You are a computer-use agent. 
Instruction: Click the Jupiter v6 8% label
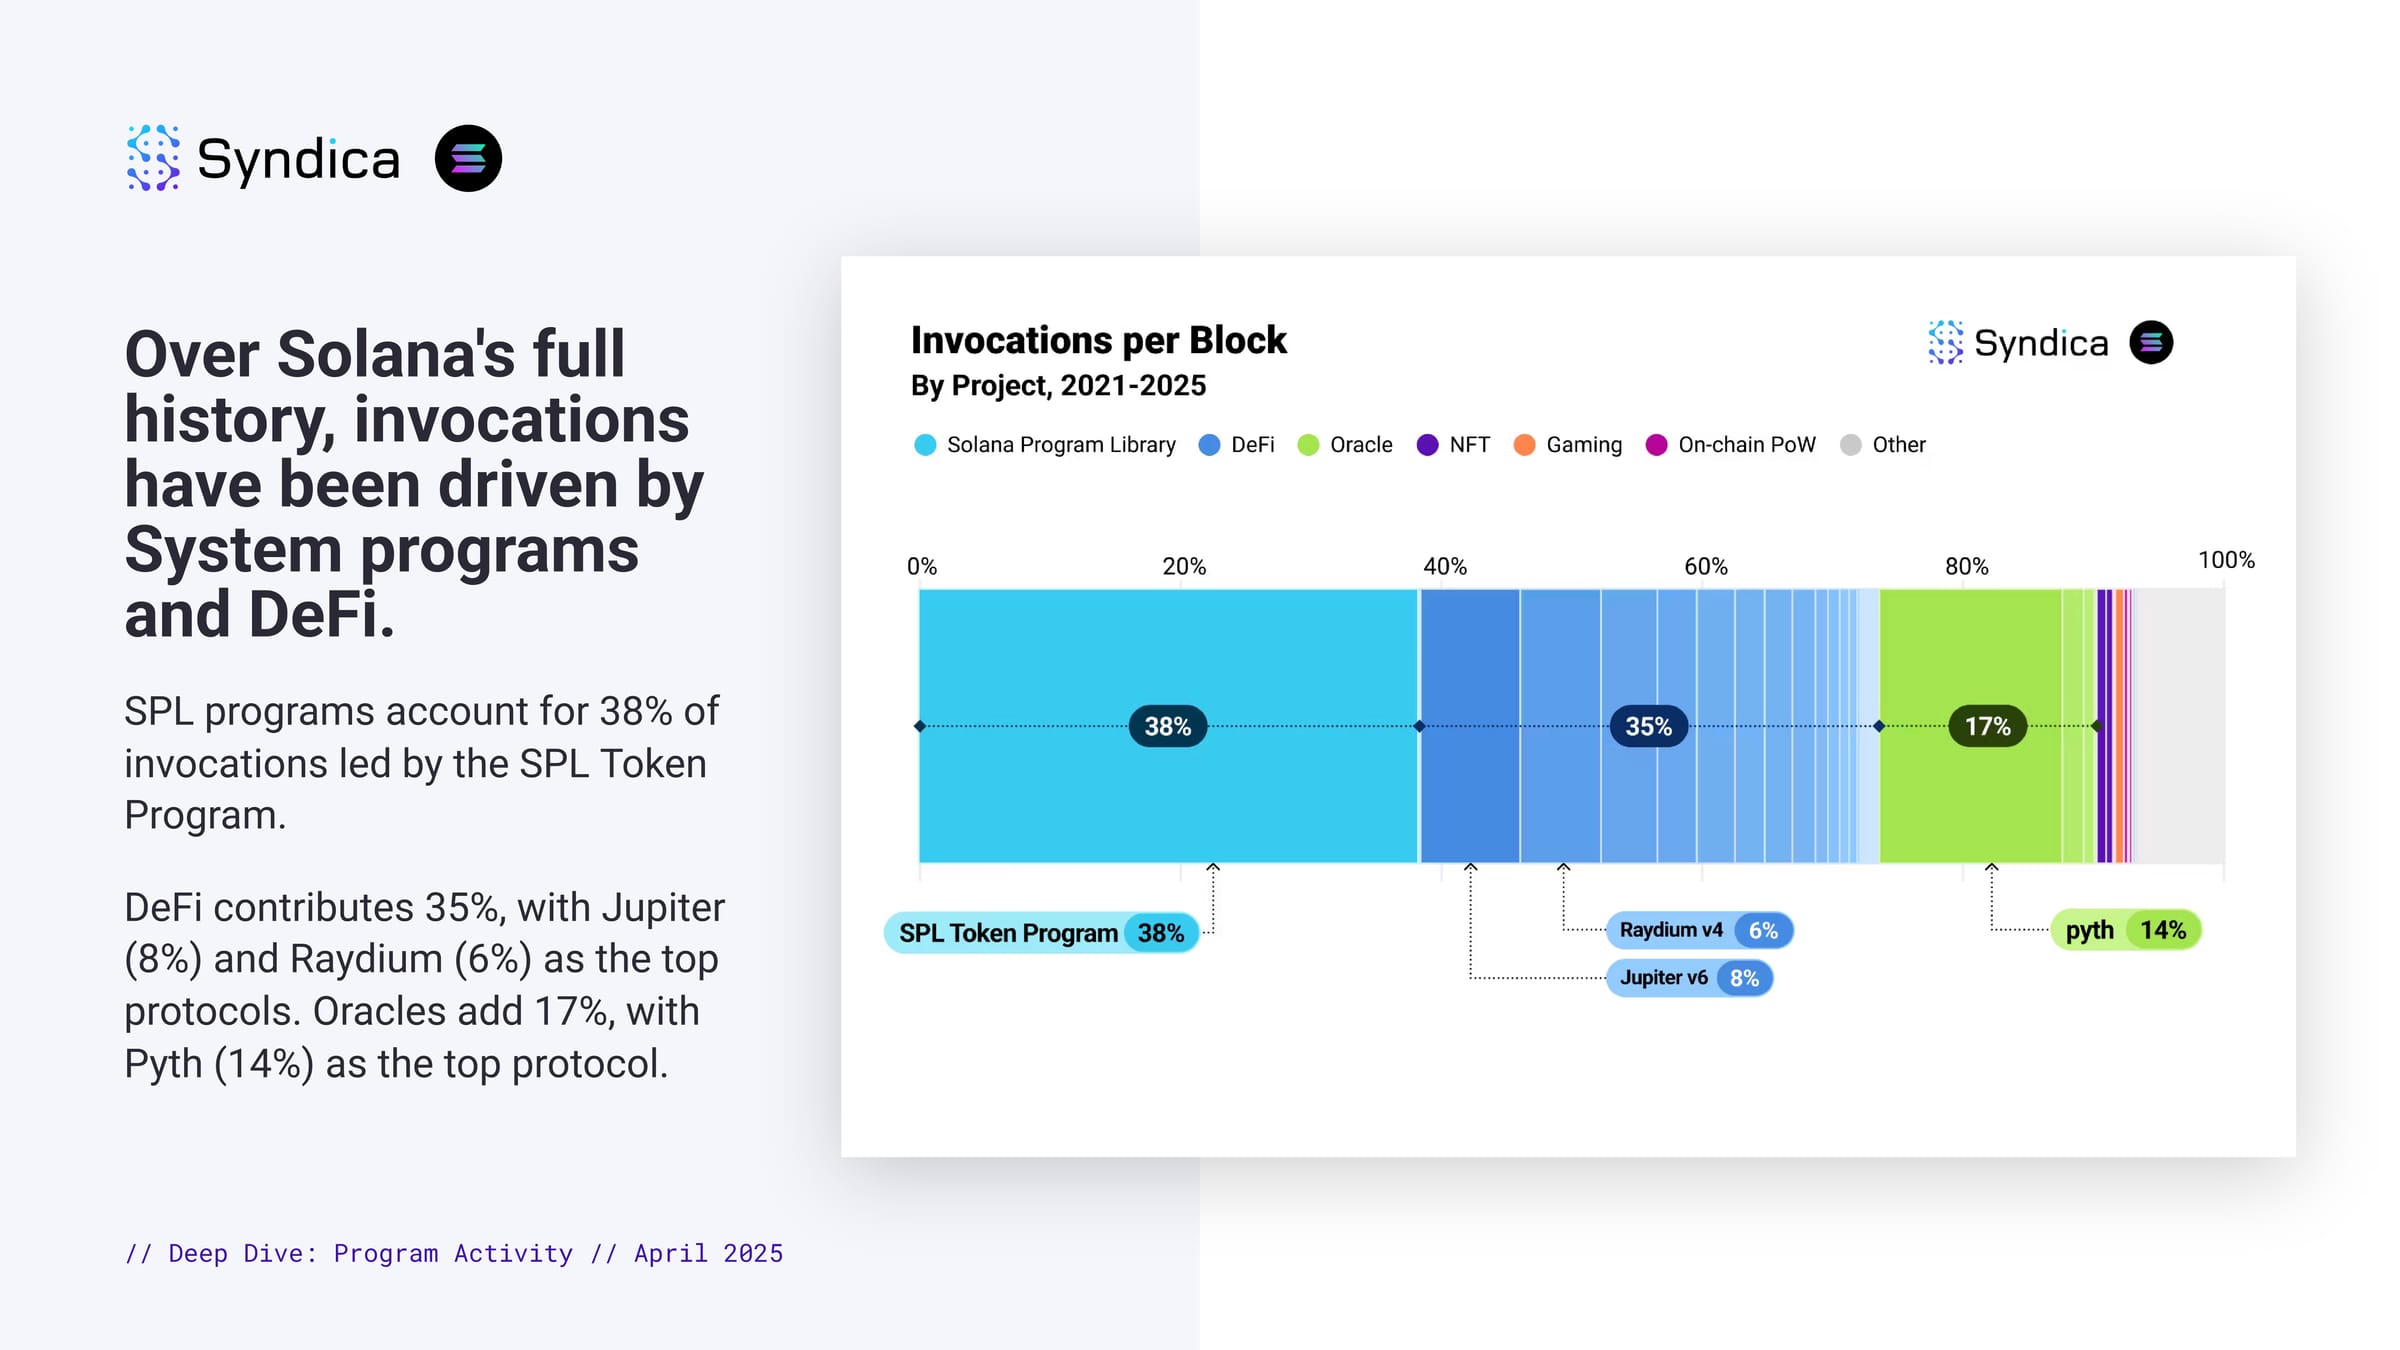(1689, 978)
